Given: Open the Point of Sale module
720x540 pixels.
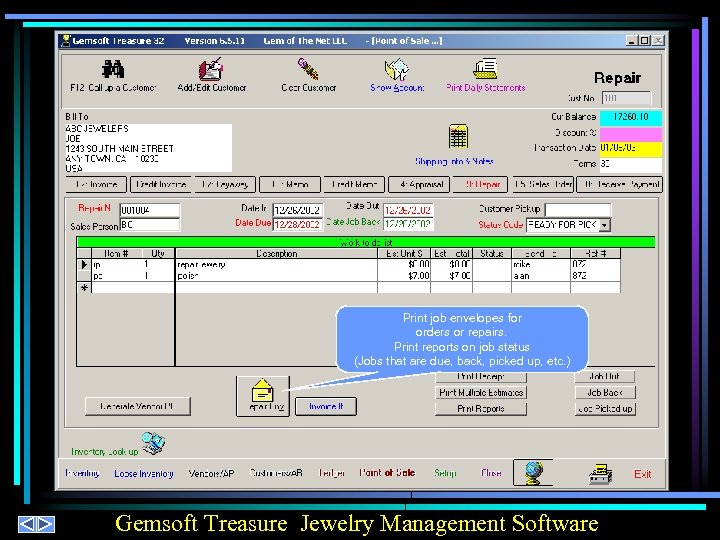Looking at the screenshot, I should pyautogui.click(x=387, y=472).
